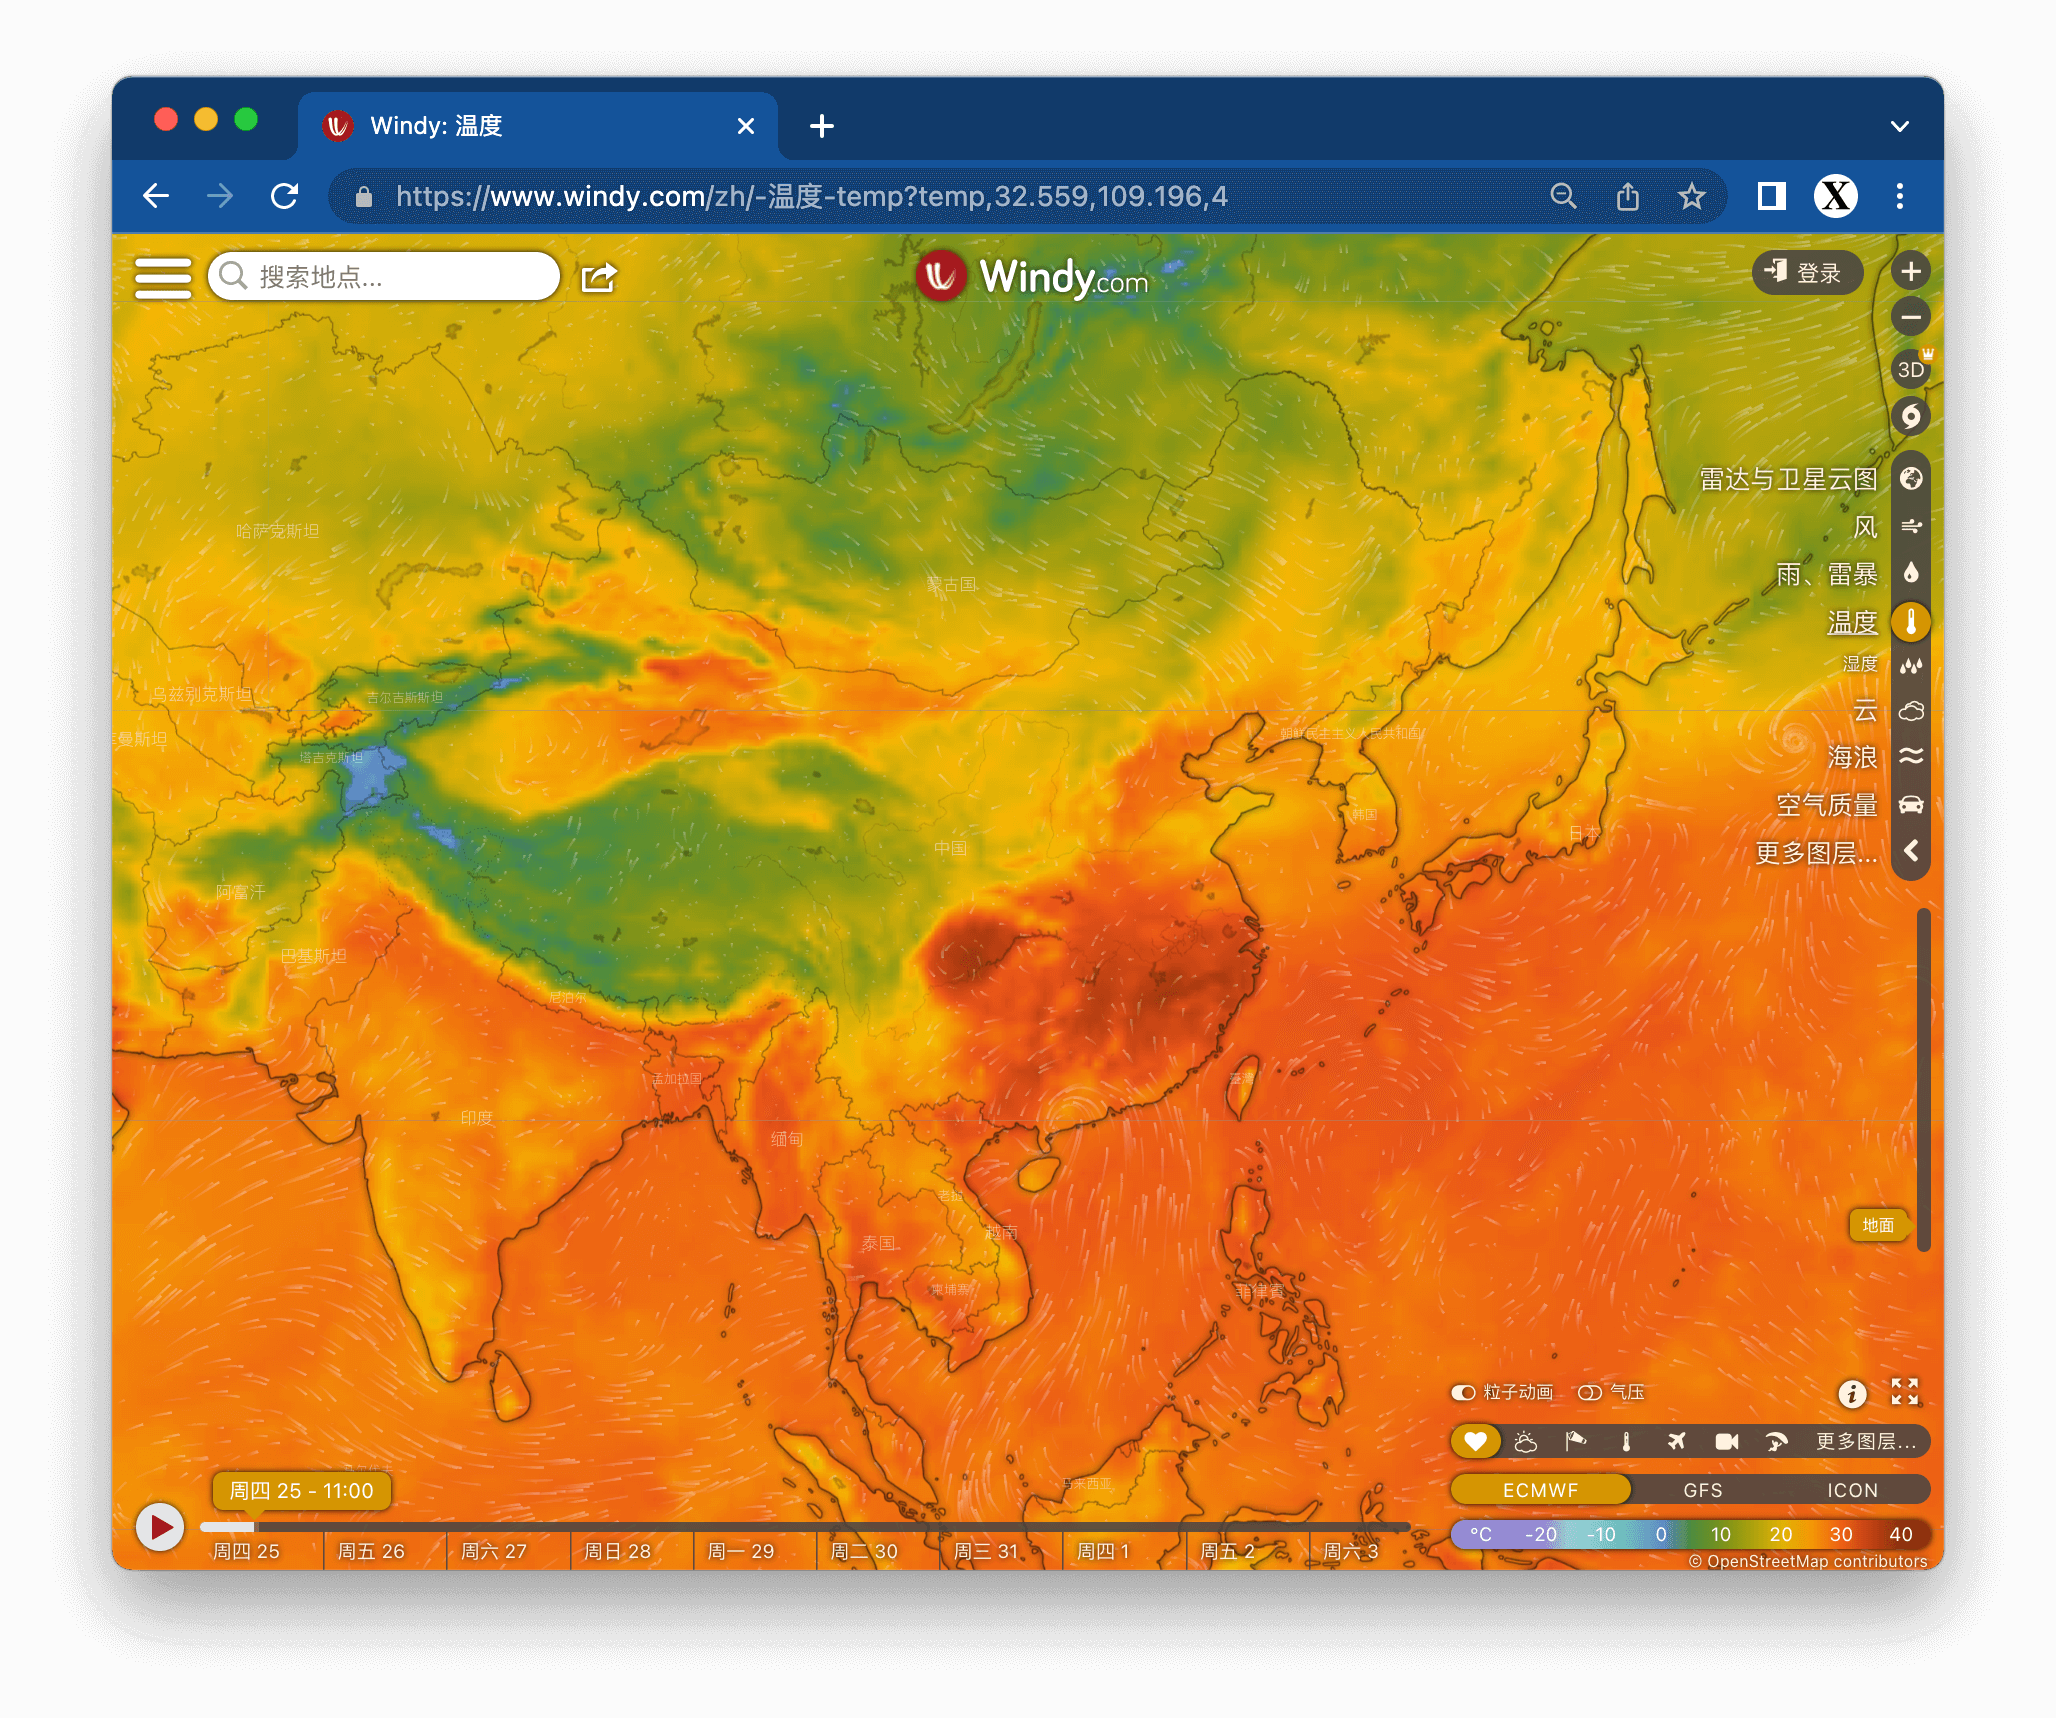
Task: Select the wind layer icon
Action: pyautogui.click(x=1910, y=526)
